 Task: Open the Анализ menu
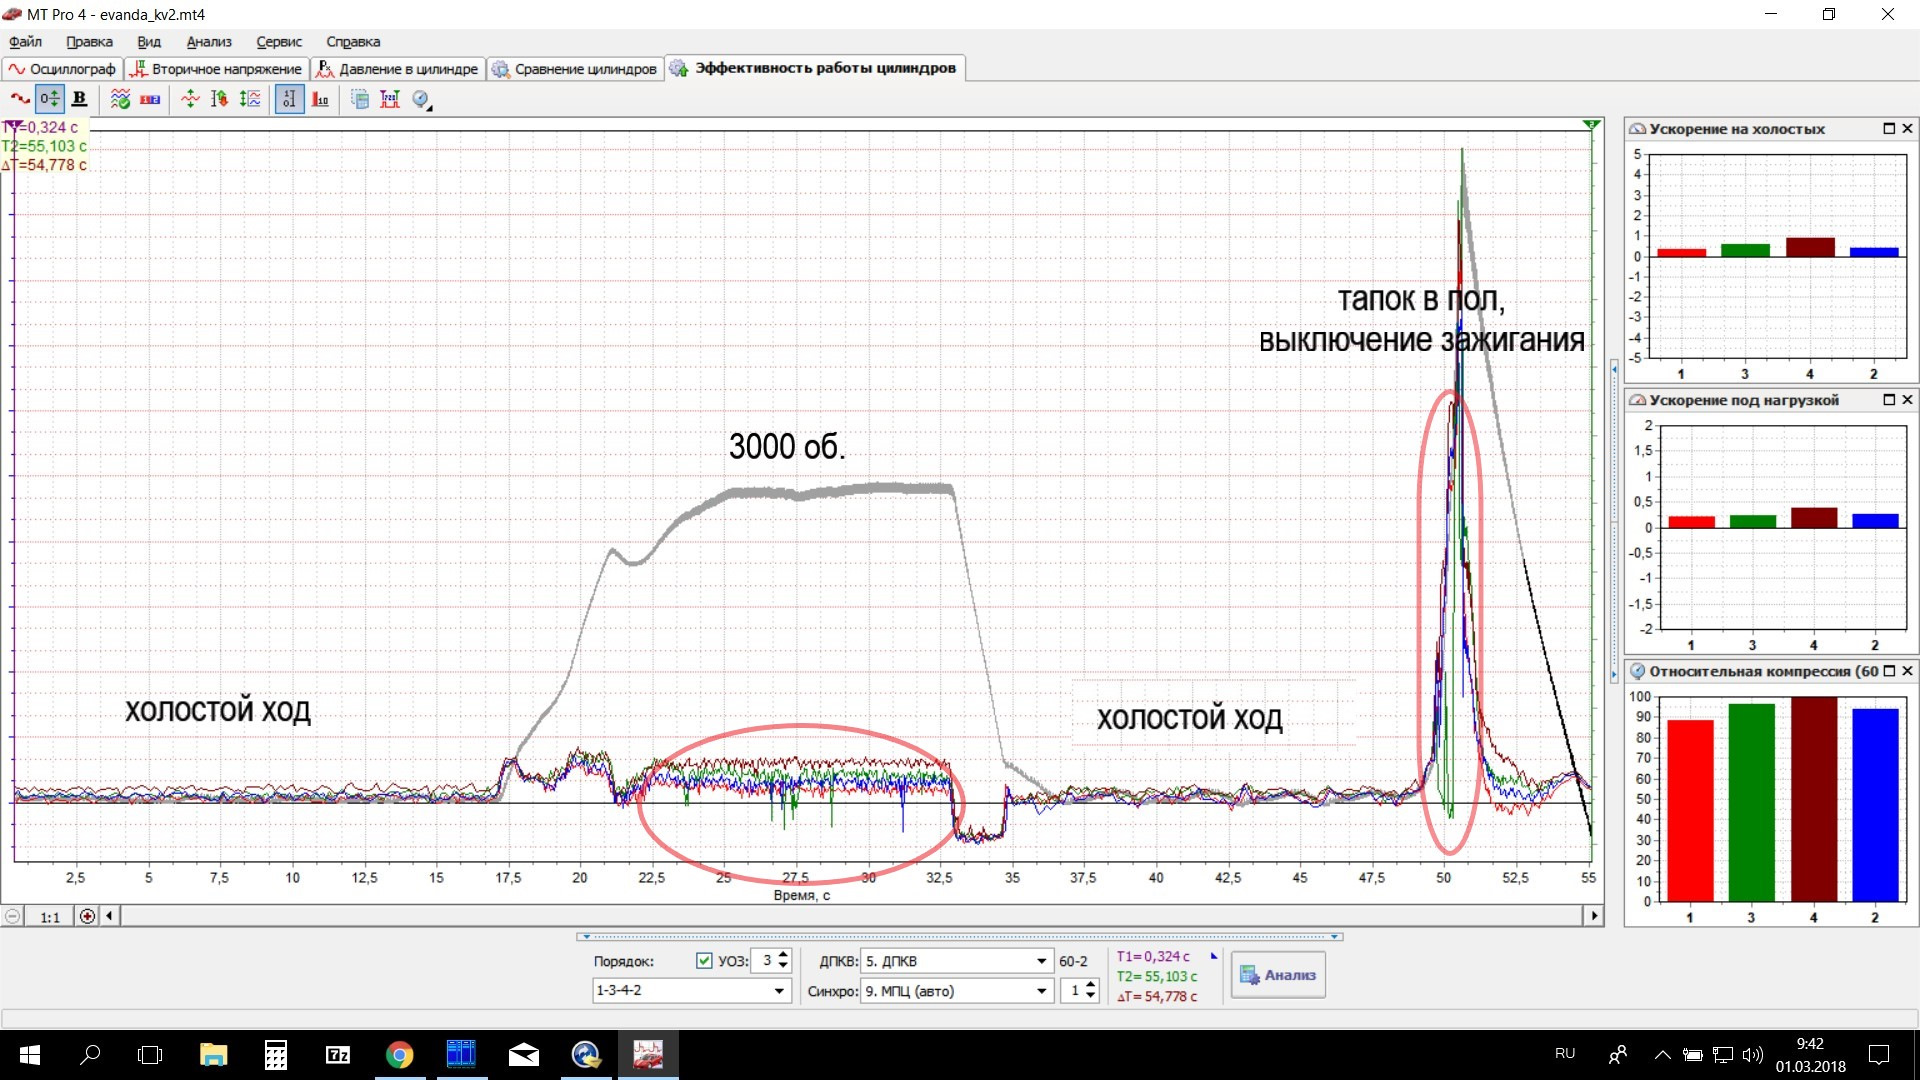pos(208,42)
